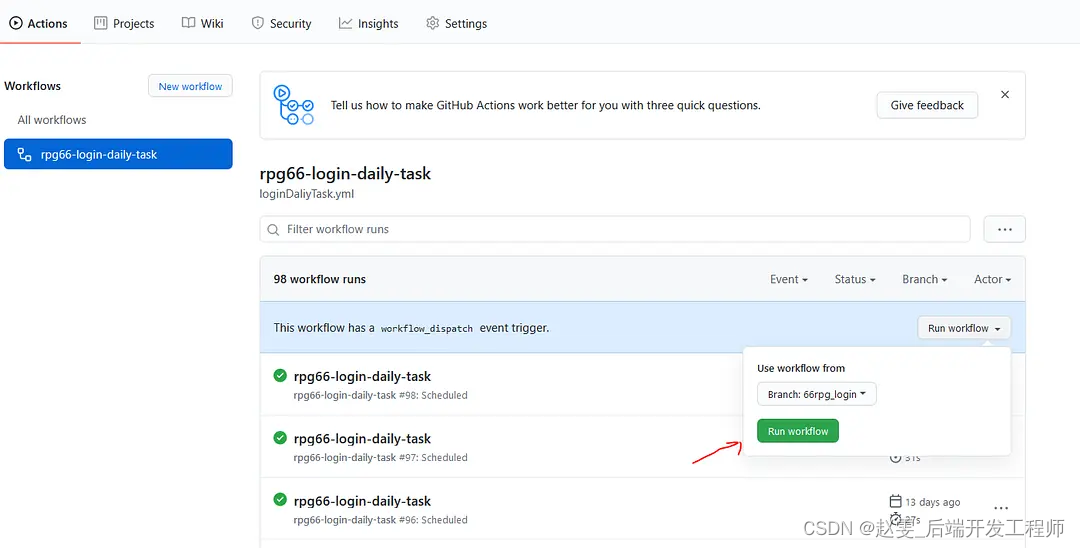Image resolution: width=1080 pixels, height=548 pixels.
Task: Open the repository Settings tab
Action: click(456, 23)
